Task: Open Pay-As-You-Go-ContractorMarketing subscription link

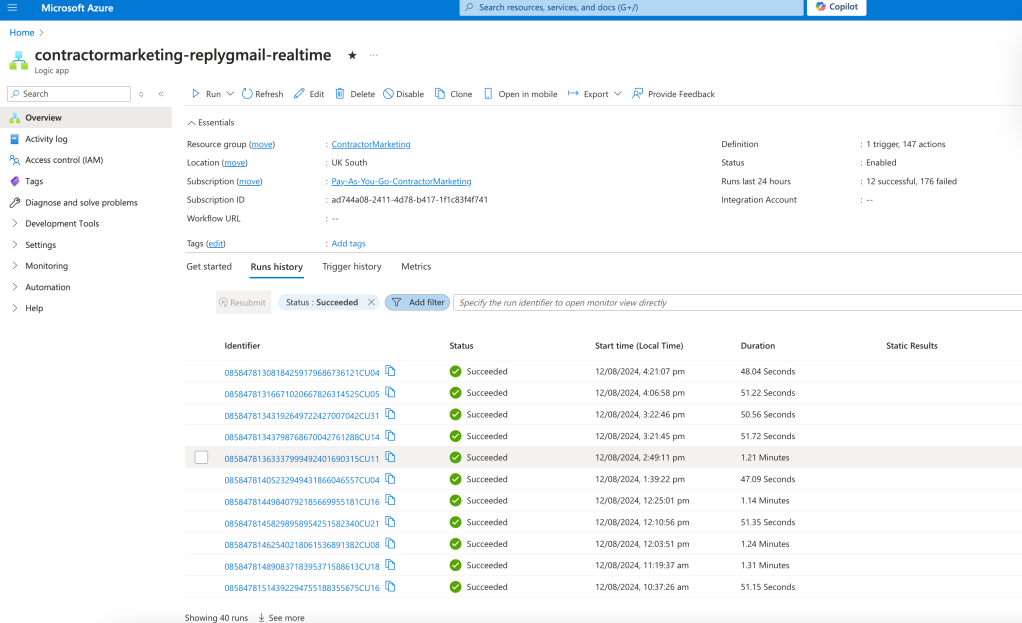Action: tap(401, 181)
